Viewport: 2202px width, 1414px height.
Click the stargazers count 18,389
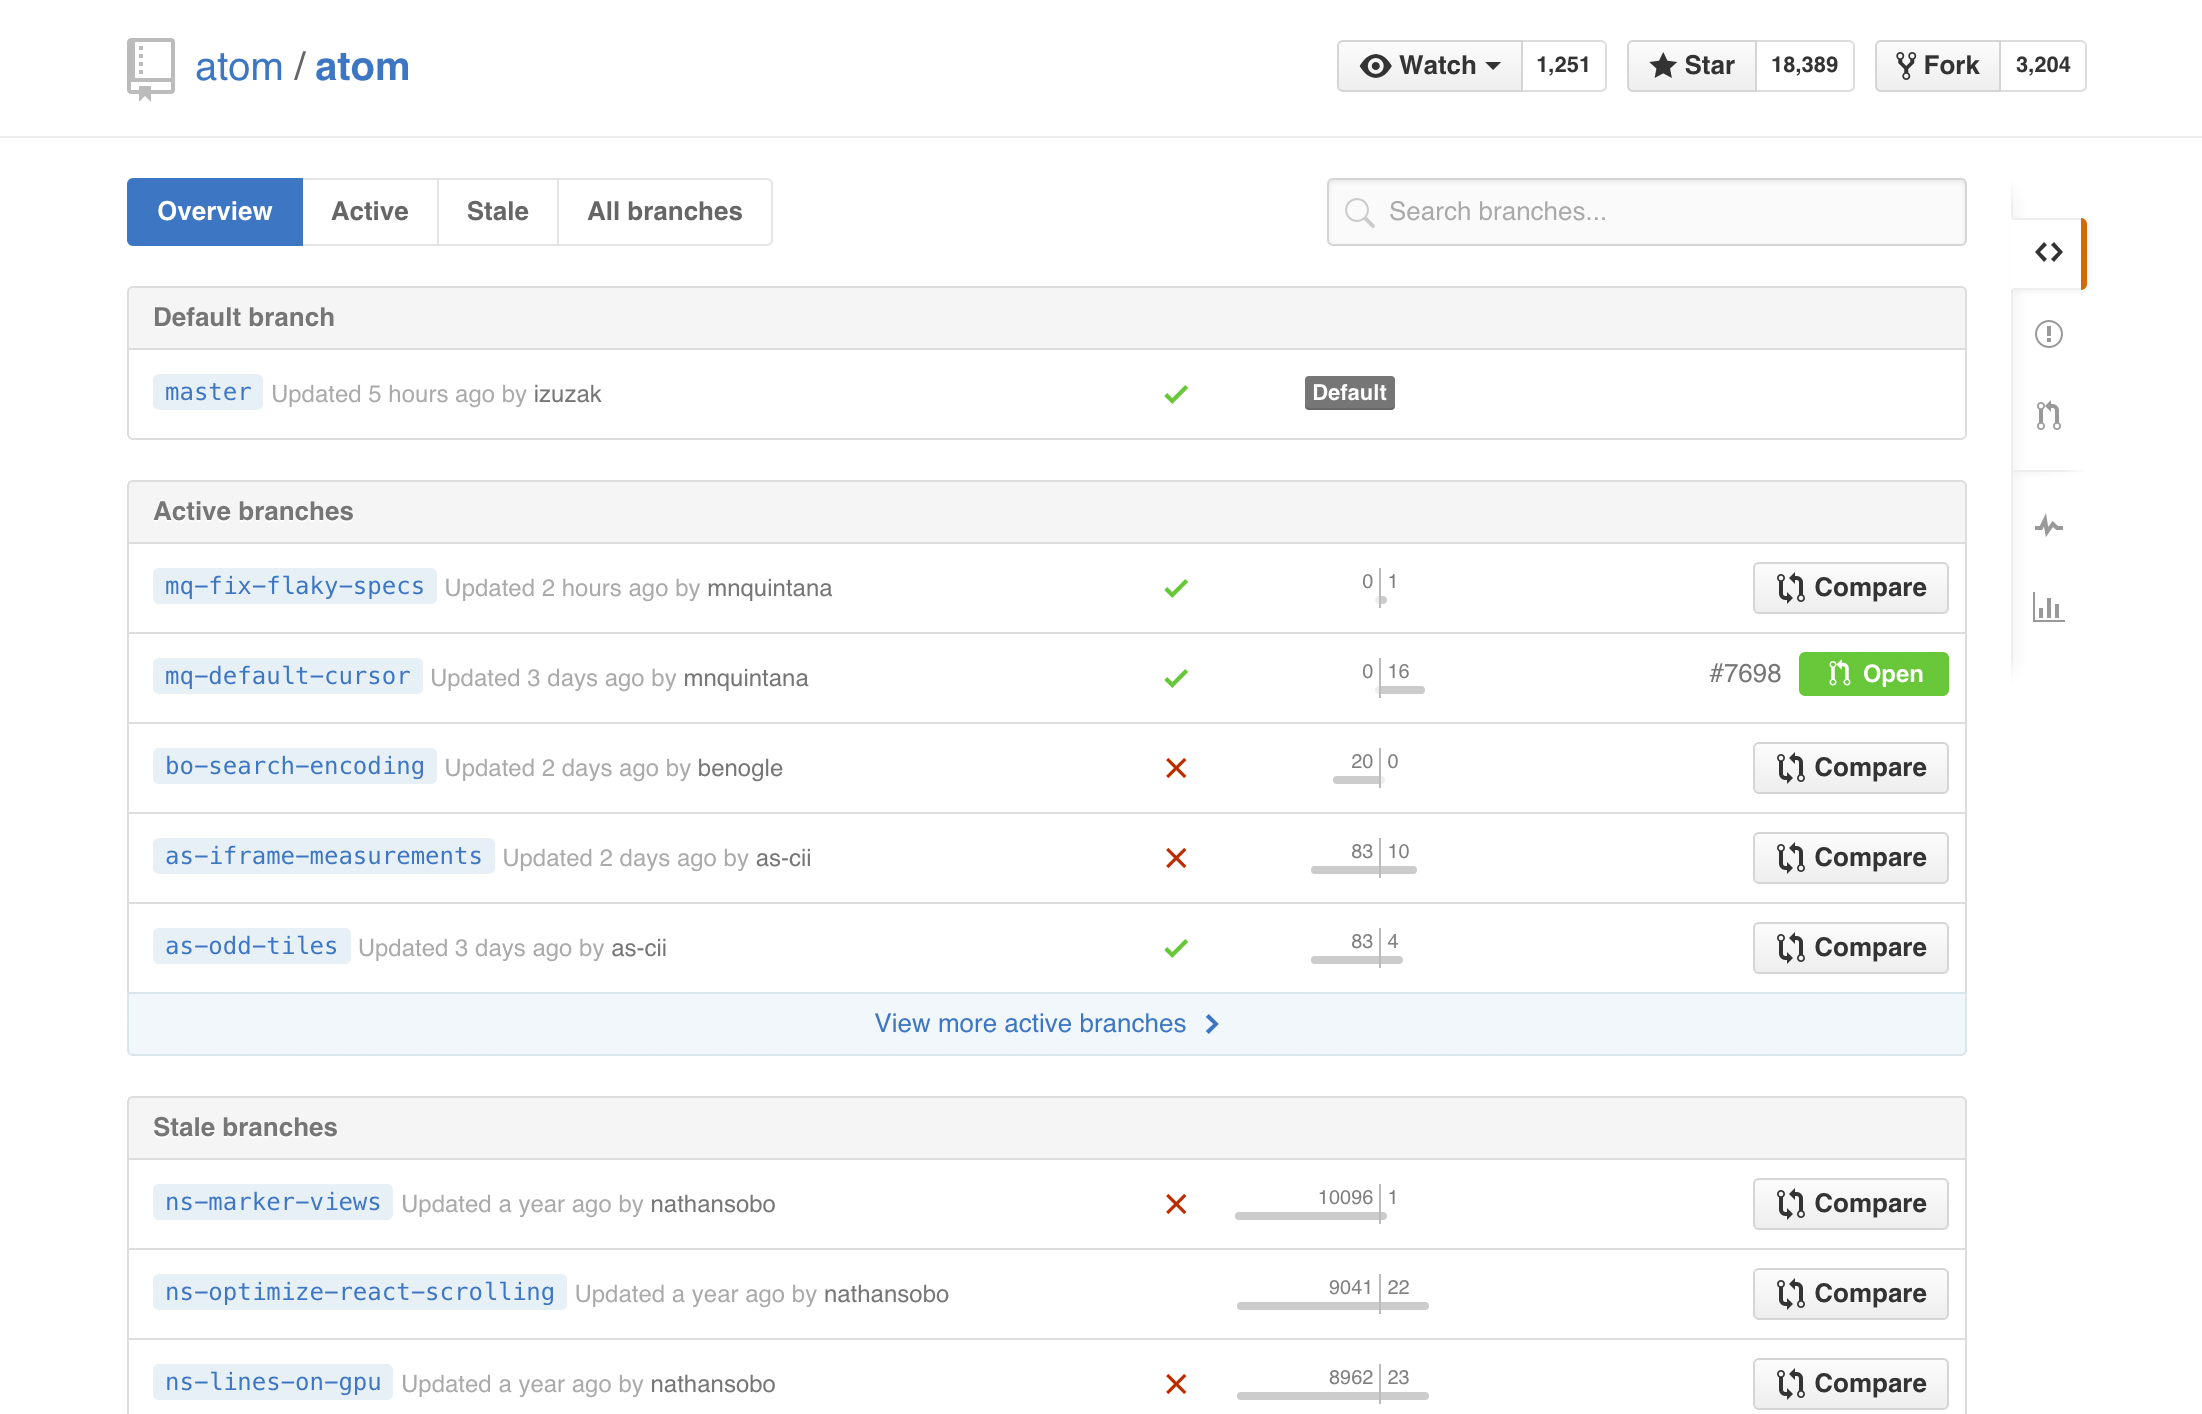[x=1804, y=66]
